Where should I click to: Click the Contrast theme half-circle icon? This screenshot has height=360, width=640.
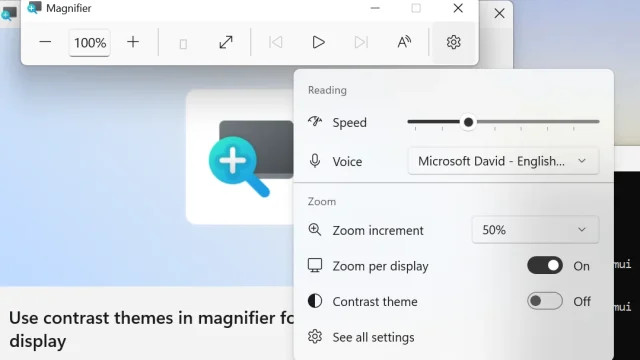point(315,301)
